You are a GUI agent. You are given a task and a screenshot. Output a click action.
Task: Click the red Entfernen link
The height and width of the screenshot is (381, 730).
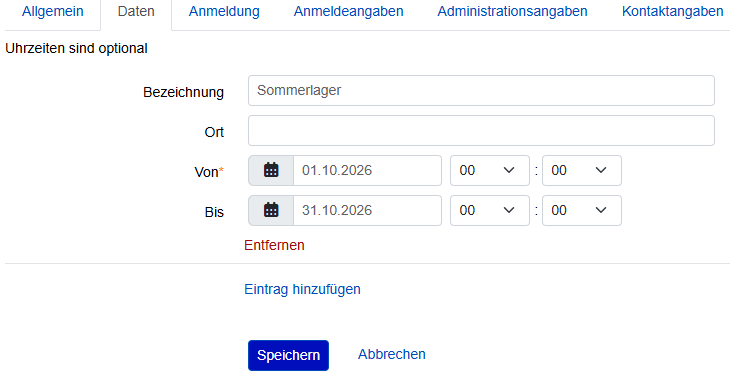[x=274, y=245]
